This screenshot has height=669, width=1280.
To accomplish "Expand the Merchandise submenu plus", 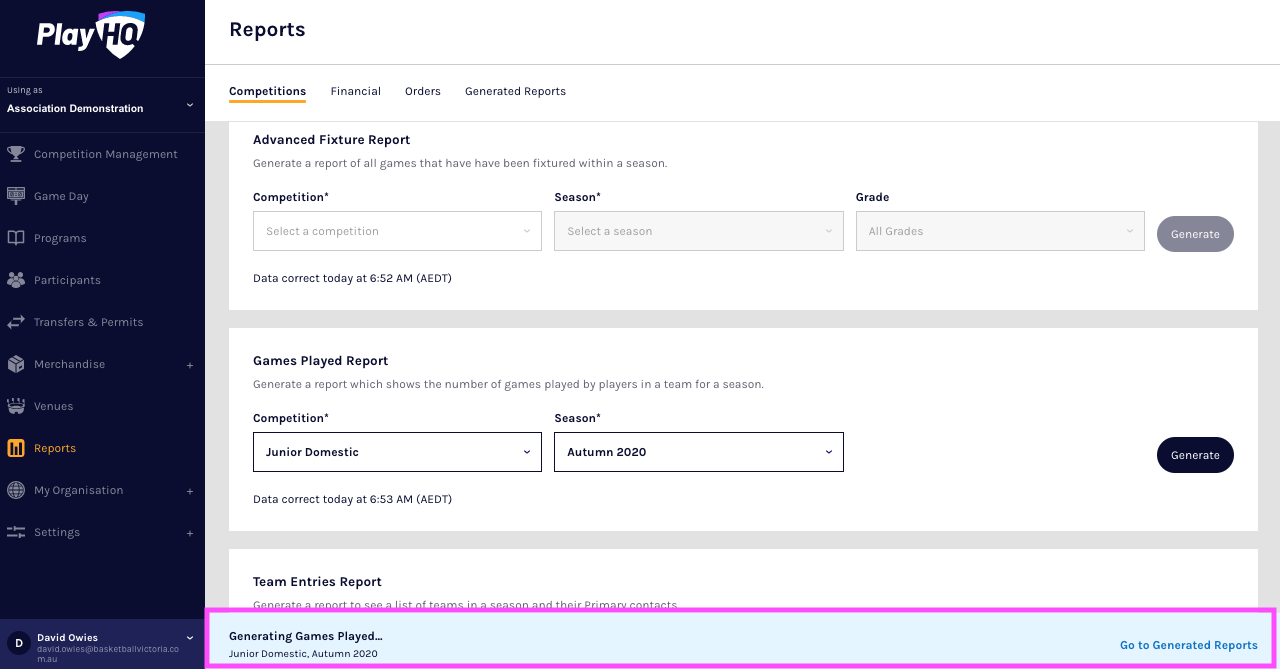I will (x=190, y=365).
